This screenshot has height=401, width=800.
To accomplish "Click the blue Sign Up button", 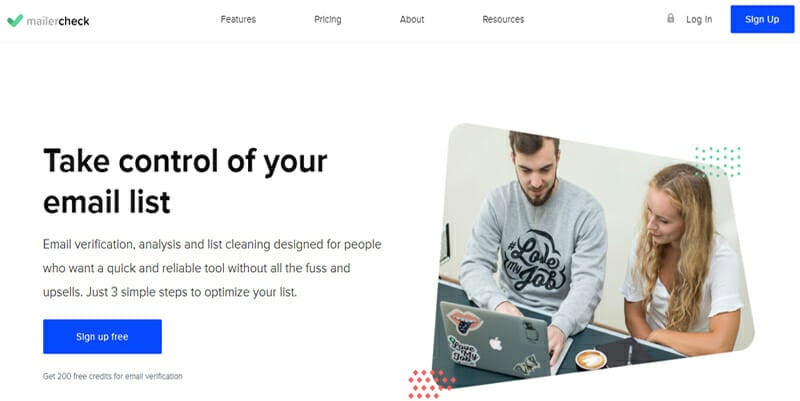I will pyautogui.click(x=762, y=19).
